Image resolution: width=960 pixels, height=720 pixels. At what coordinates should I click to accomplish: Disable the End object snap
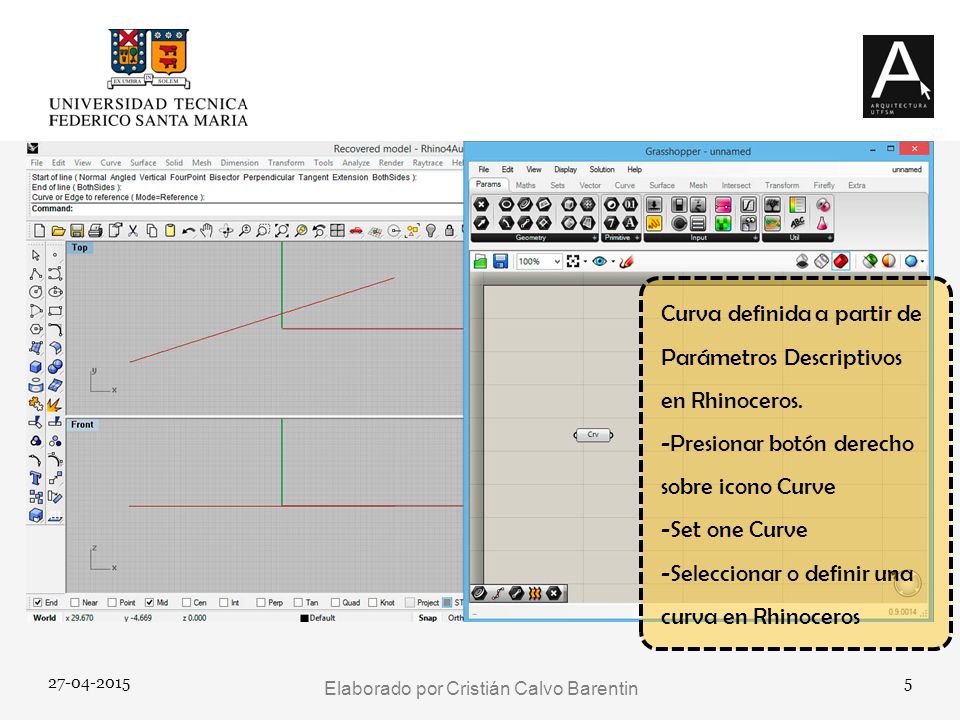38,602
